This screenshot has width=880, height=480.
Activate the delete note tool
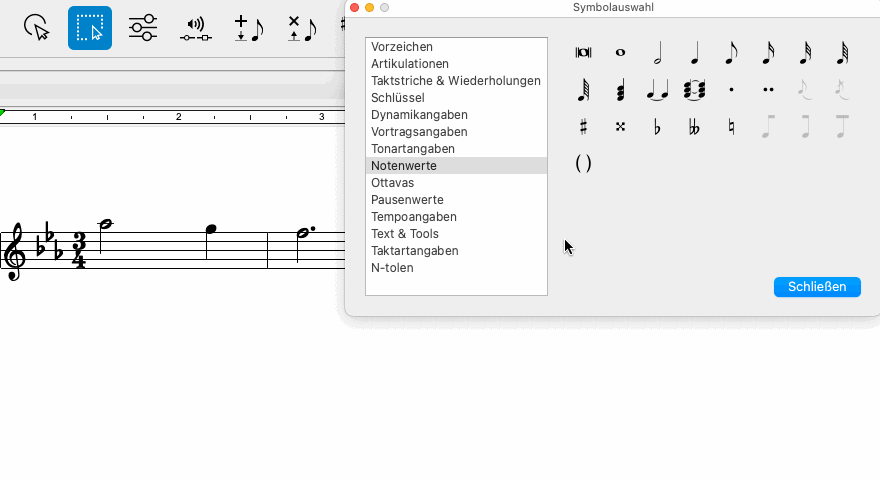coord(300,28)
